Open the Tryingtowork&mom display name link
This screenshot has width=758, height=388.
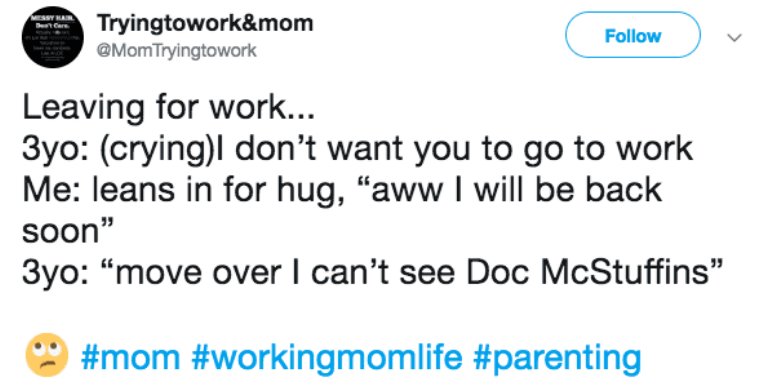coord(205,23)
